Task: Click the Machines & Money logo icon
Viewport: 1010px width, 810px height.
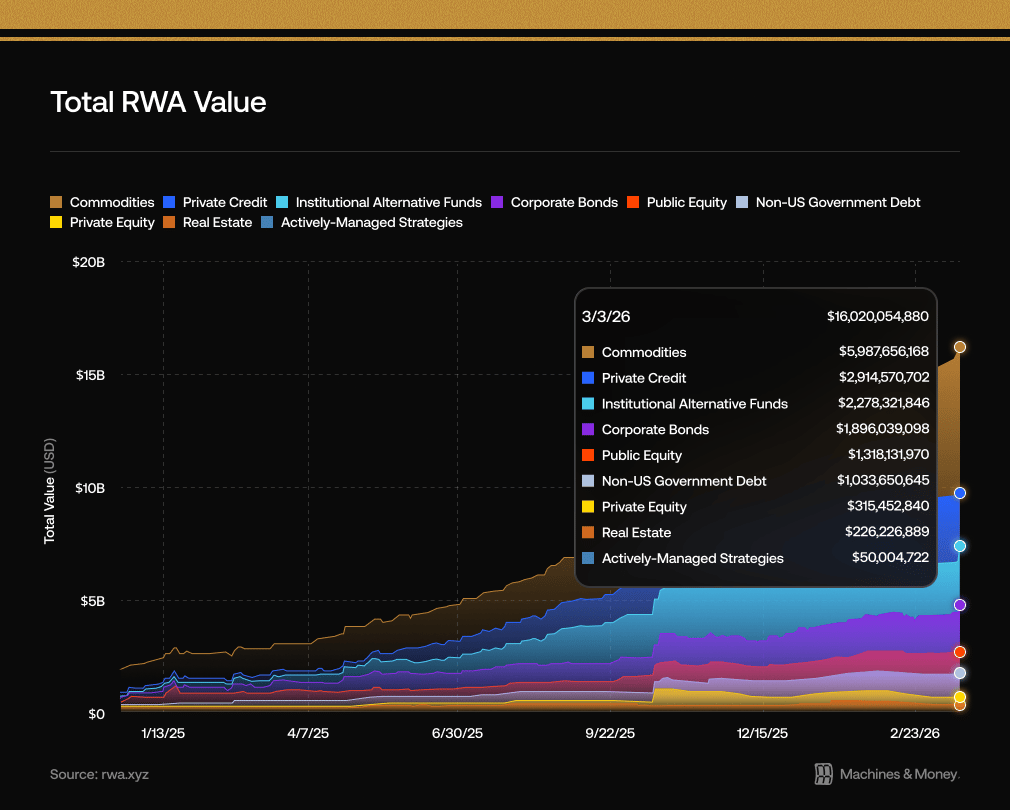Action: (x=823, y=774)
